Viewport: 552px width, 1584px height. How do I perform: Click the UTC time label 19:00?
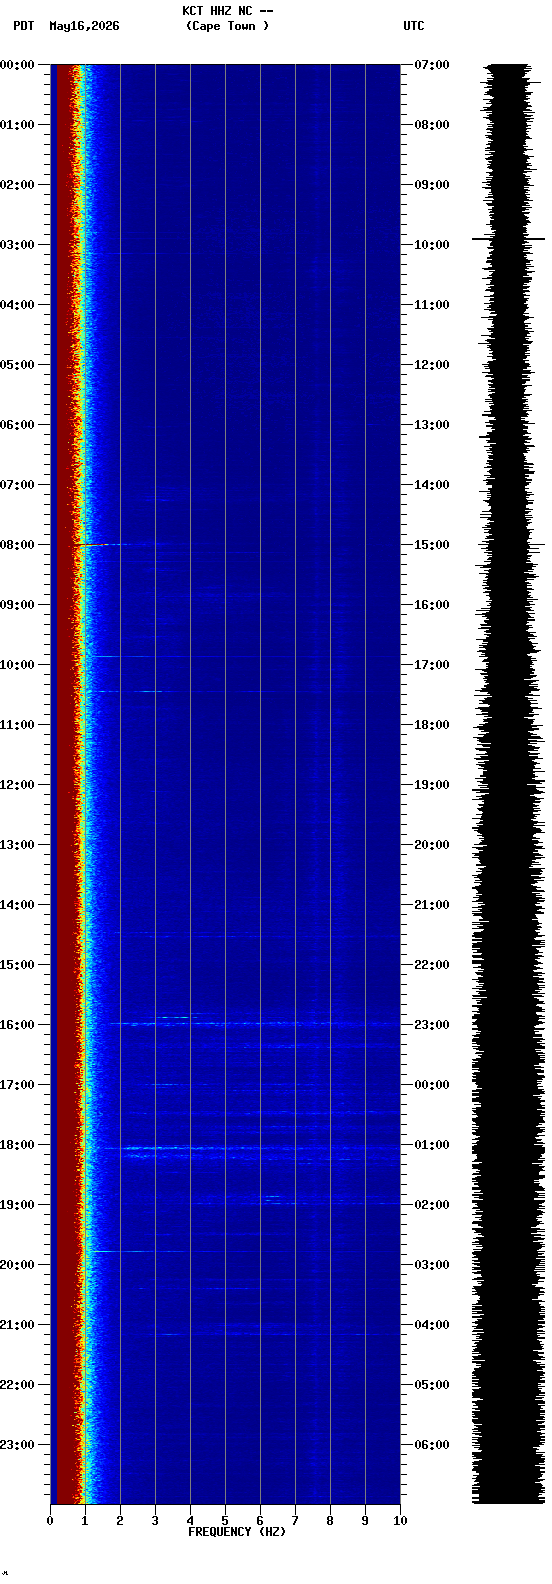click(x=432, y=785)
